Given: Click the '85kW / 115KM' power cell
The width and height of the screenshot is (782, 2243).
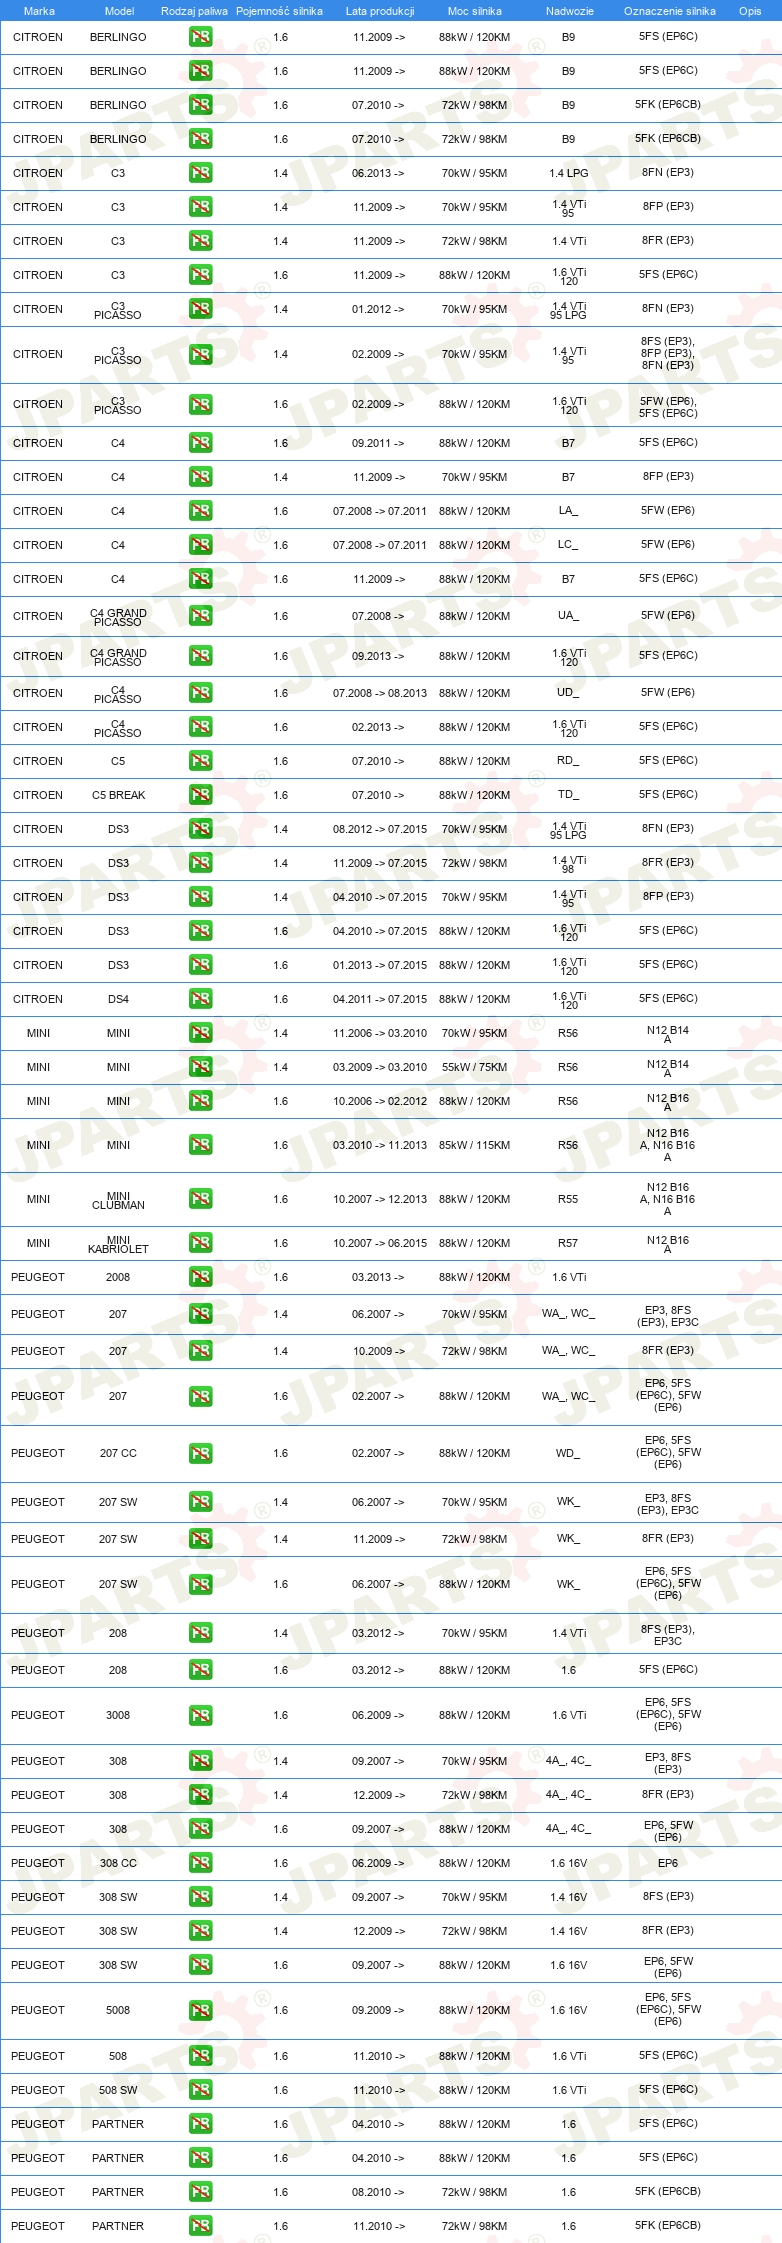Looking at the screenshot, I should [474, 1145].
